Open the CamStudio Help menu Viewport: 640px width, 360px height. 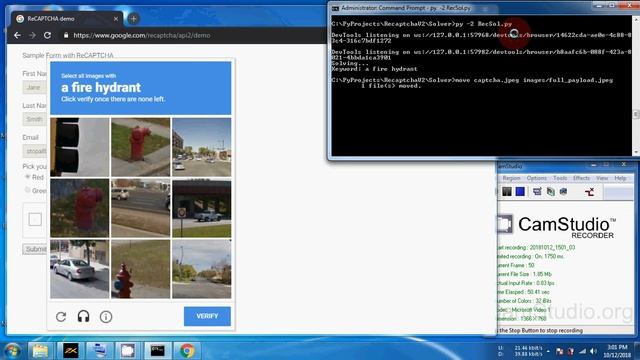click(x=620, y=178)
